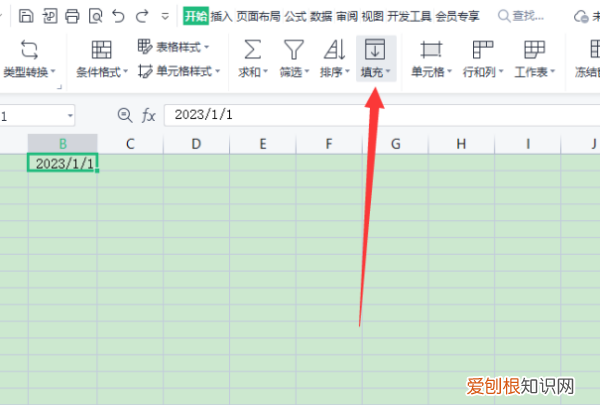
Task: Open the dialog launcher below 类型转换
Action: 59,87
